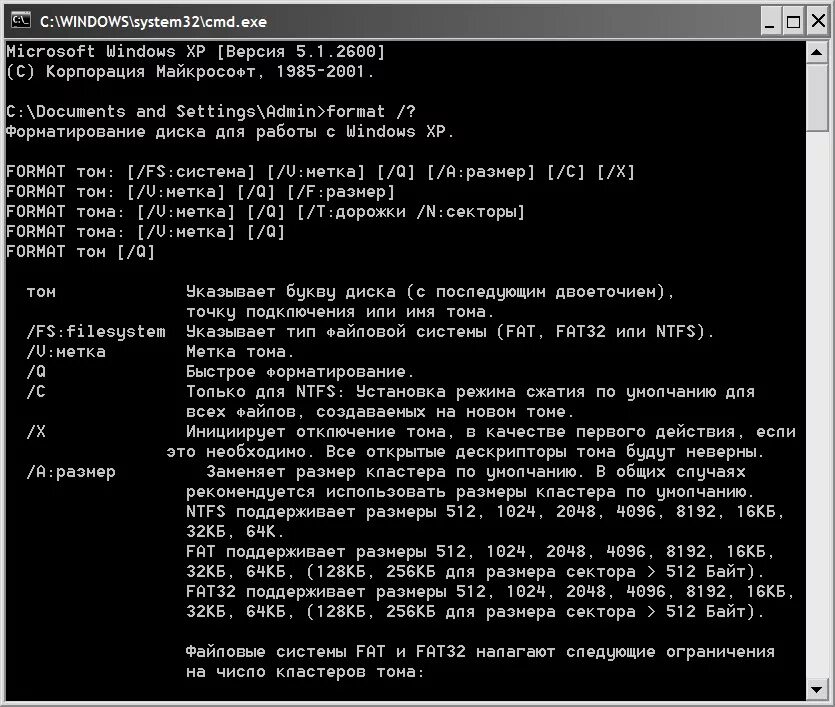Click the line starting 'FAT поддерживает размеры'
The image size is (835, 707).
click(x=480, y=552)
